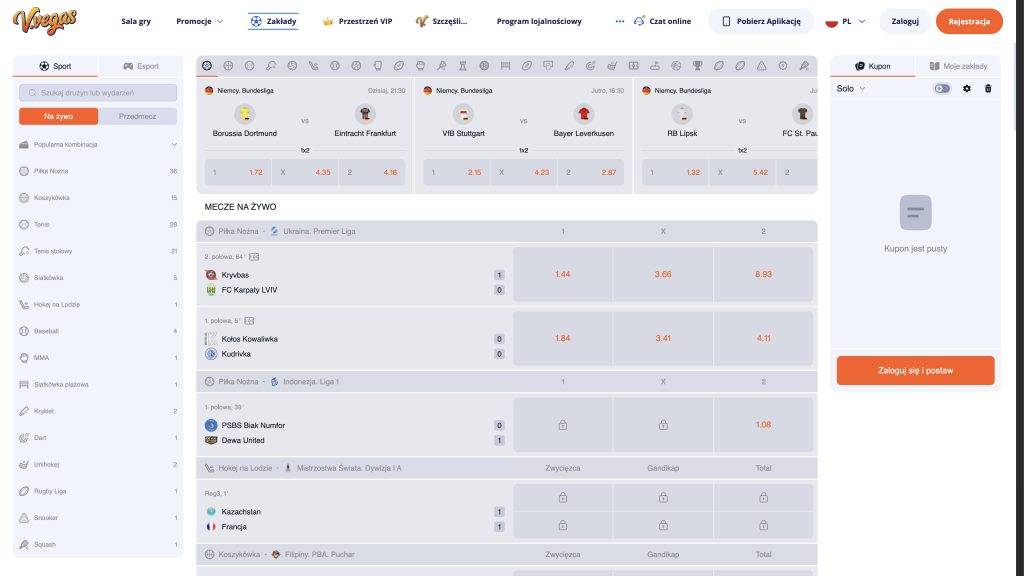
Task: Click the Vivegas logo
Action: coord(44,21)
